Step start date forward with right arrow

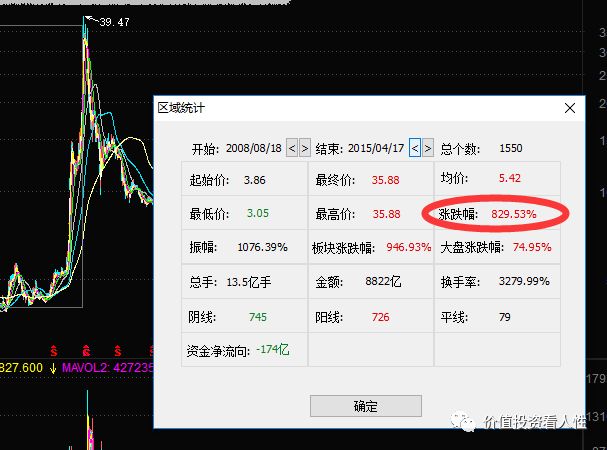coord(305,148)
